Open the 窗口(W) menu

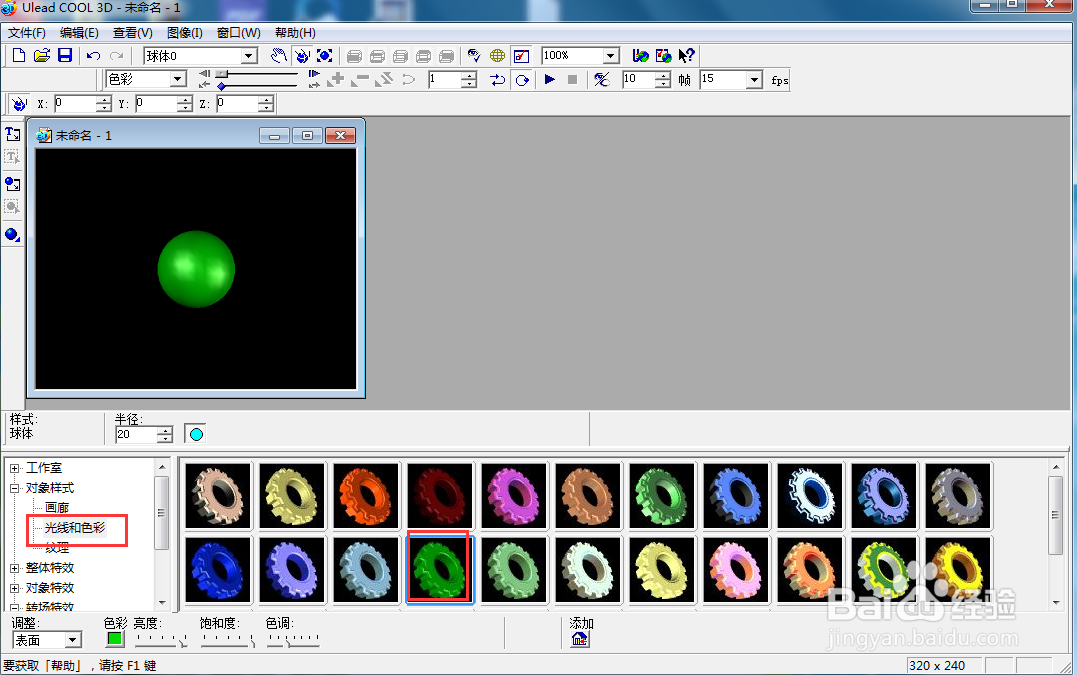click(238, 33)
